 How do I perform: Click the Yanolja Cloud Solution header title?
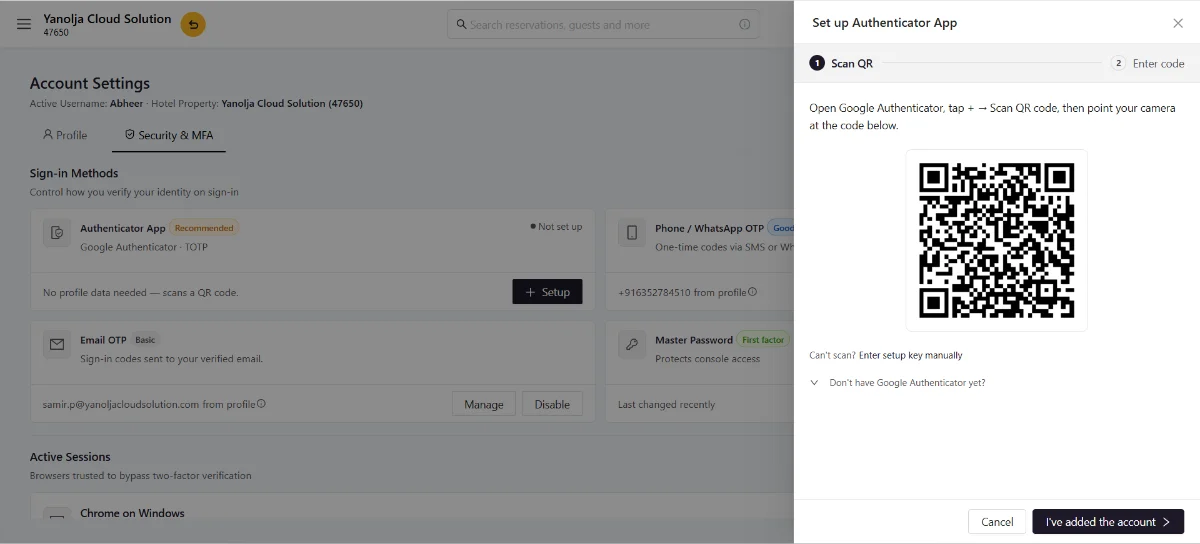coord(107,19)
